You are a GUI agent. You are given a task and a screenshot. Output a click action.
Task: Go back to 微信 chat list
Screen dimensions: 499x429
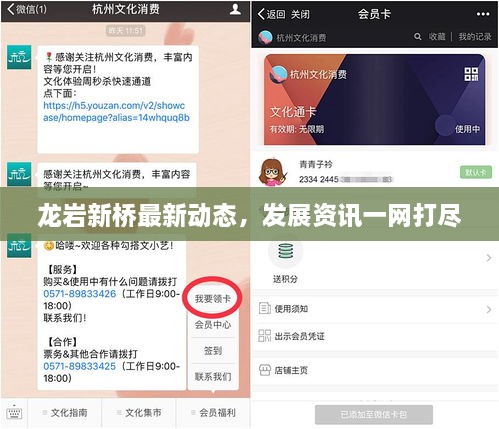pyautogui.click(x=27, y=9)
